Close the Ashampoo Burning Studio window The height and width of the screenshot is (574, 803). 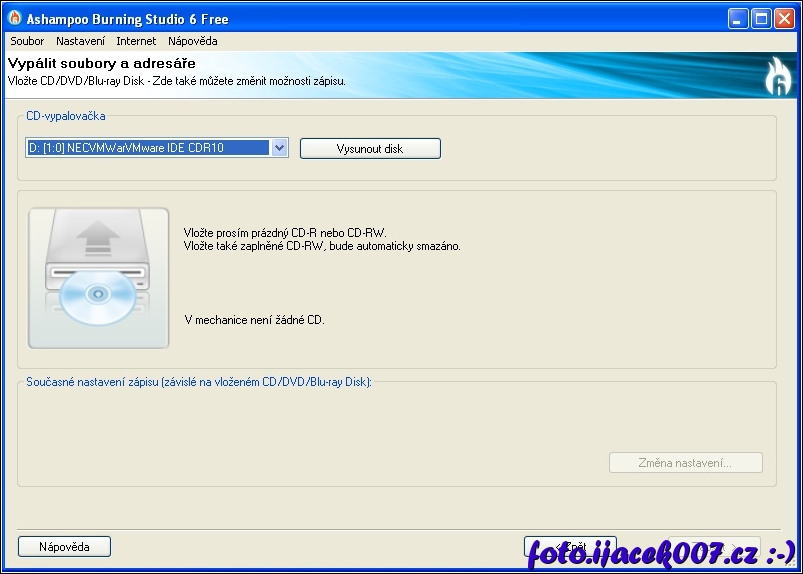784,18
